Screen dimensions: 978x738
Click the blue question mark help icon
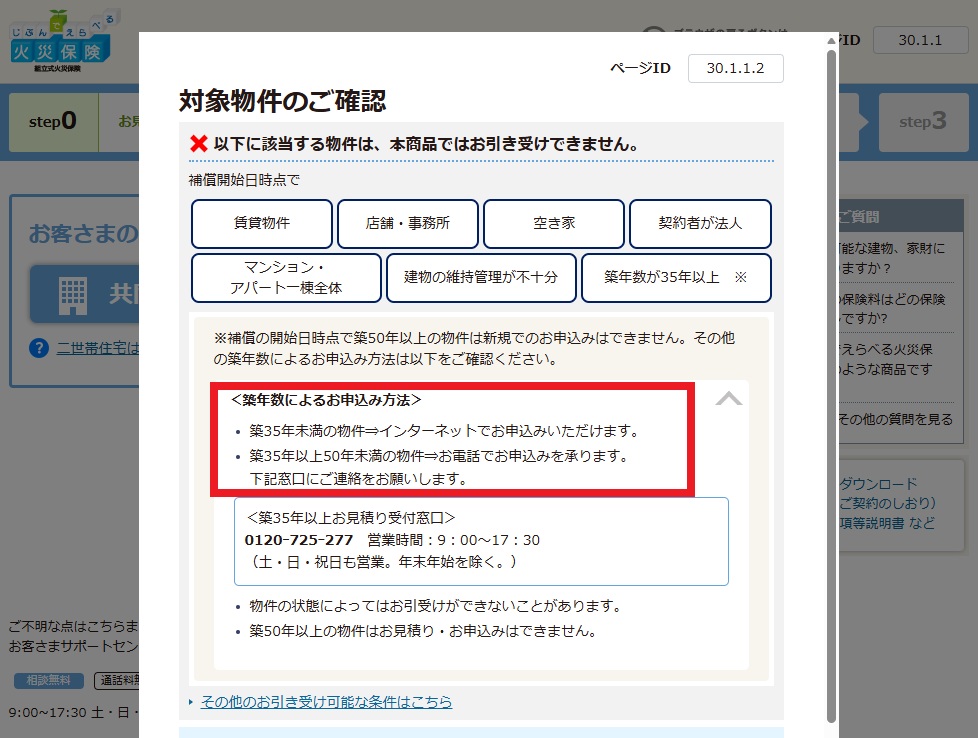point(39,348)
